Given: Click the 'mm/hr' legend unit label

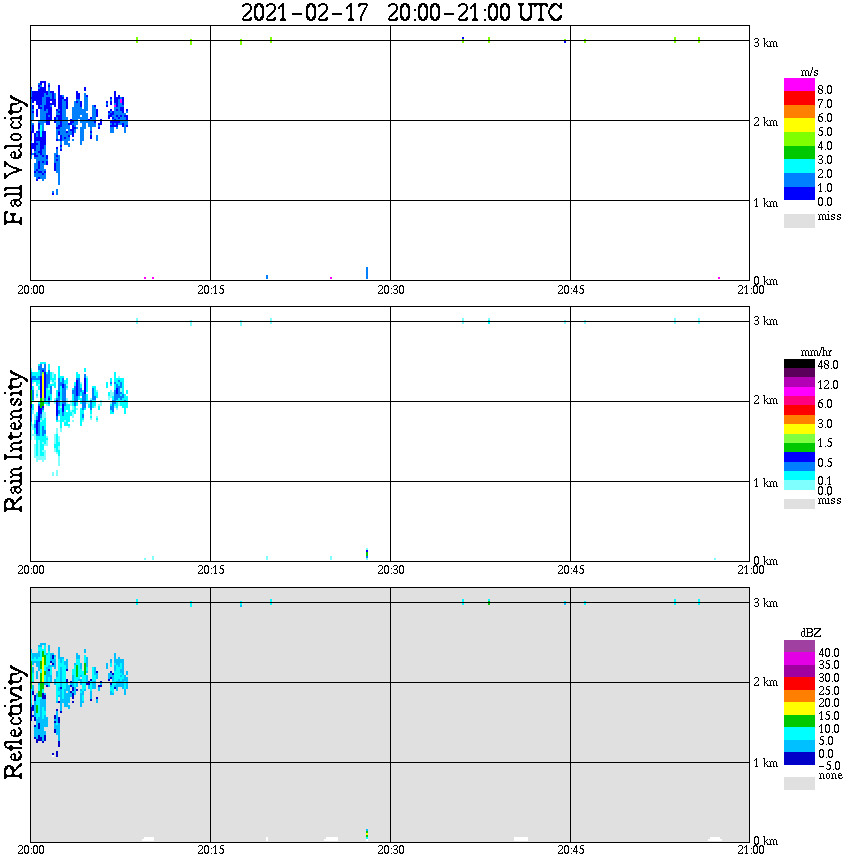Looking at the screenshot, I should pos(816,352).
